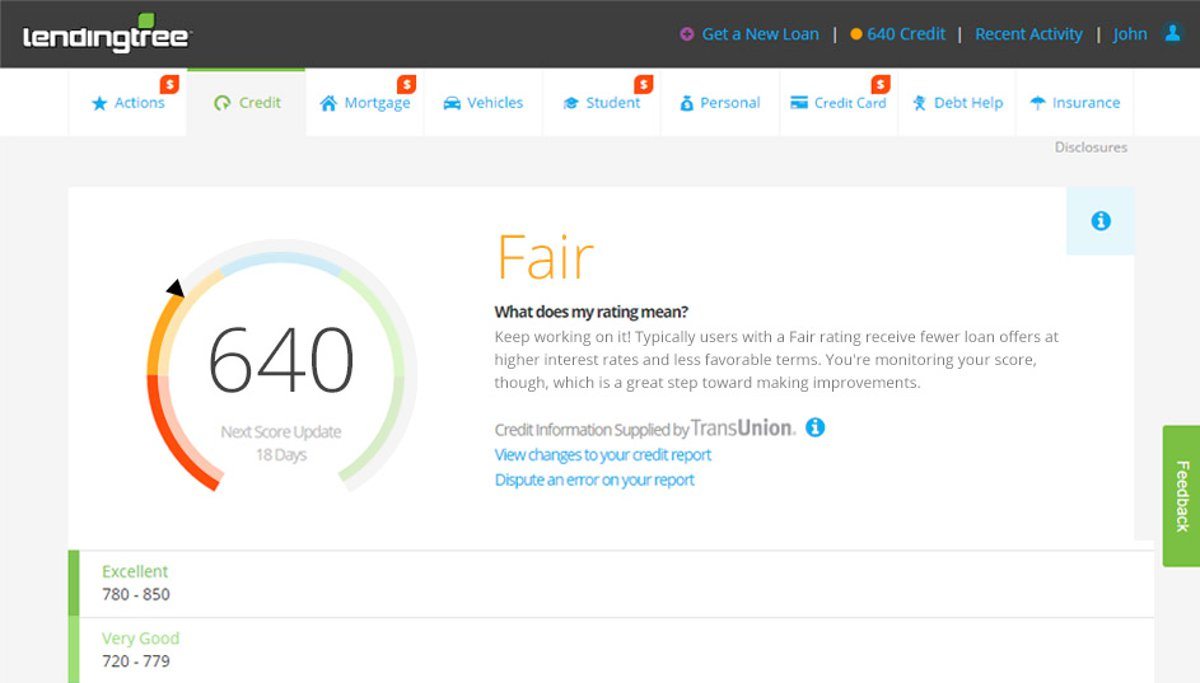The image size is (1200, 683).
Task: Click the LendingTree logo
Action: [107, 34]
